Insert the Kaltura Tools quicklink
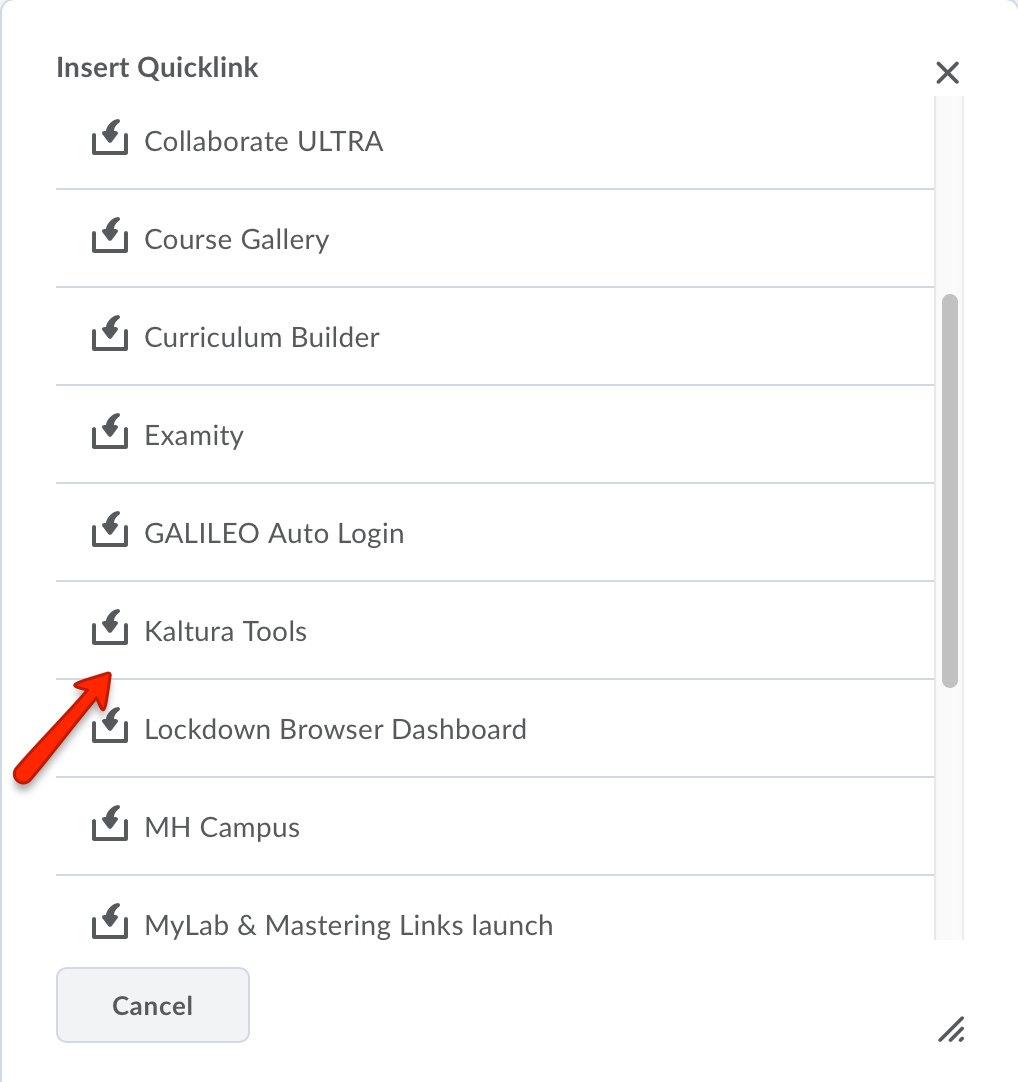The height and width of the screenshot is (1082, 1018). [226, 631]
